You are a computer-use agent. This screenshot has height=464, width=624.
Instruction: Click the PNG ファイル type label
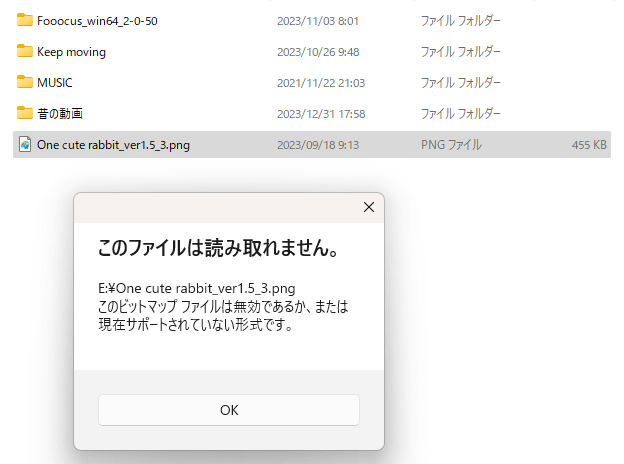451,145
